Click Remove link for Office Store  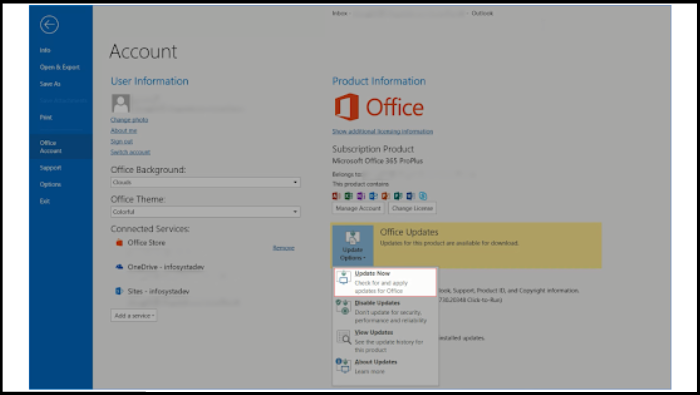tap(283, 248)
